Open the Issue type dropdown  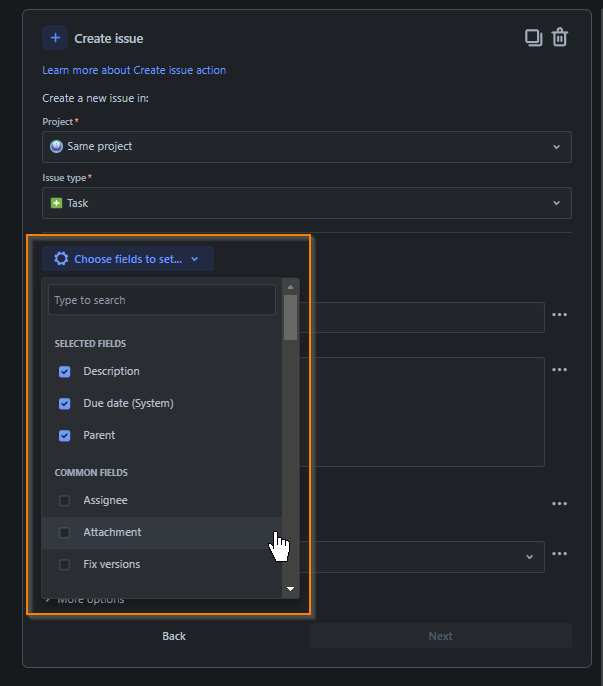[307, 203]
